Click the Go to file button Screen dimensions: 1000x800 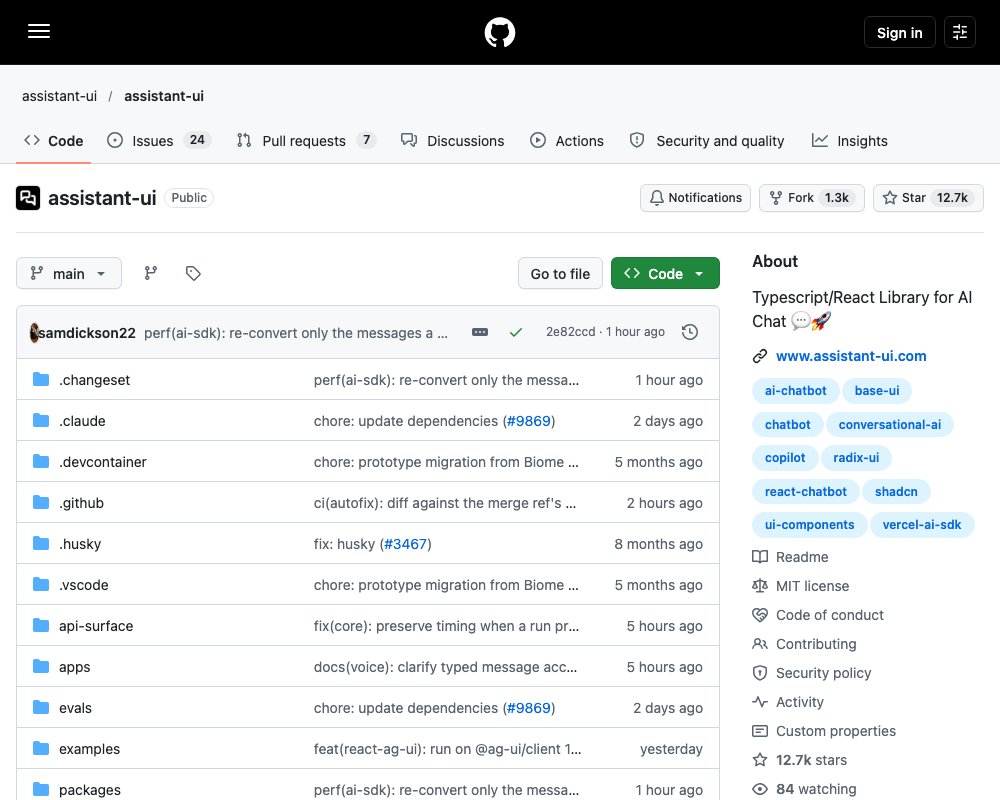point(560,273)
